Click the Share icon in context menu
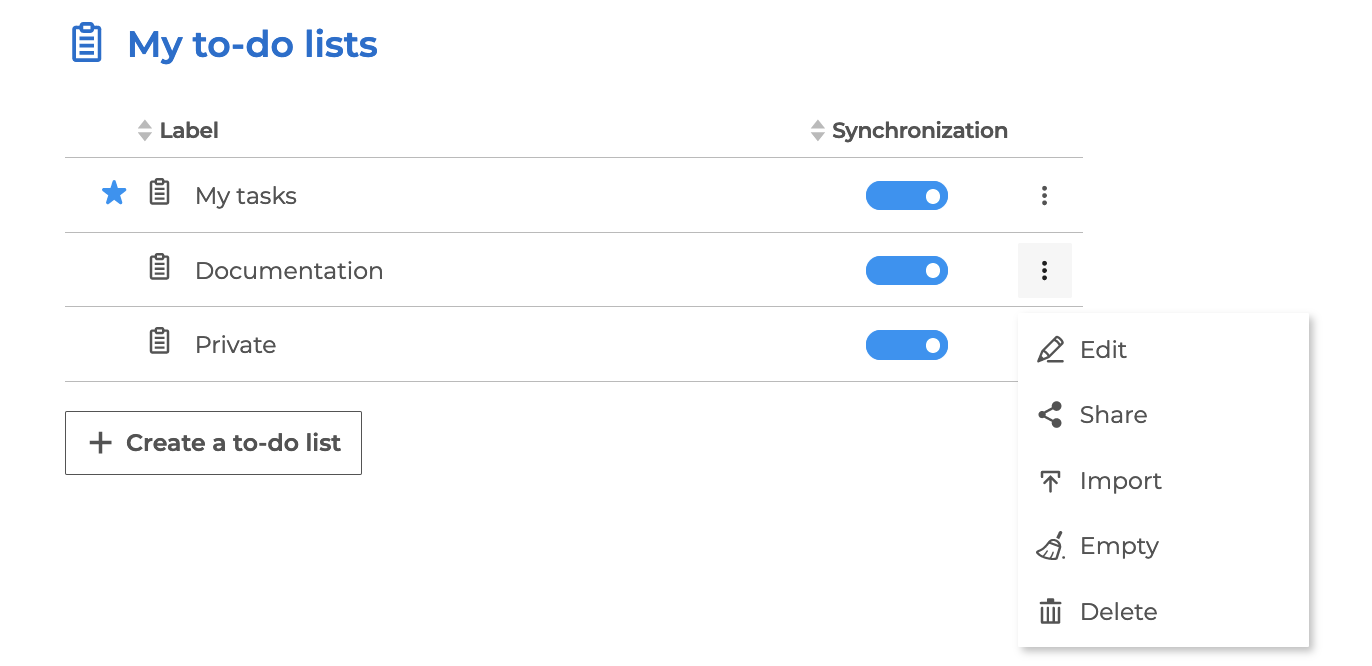 [1050, 415]
